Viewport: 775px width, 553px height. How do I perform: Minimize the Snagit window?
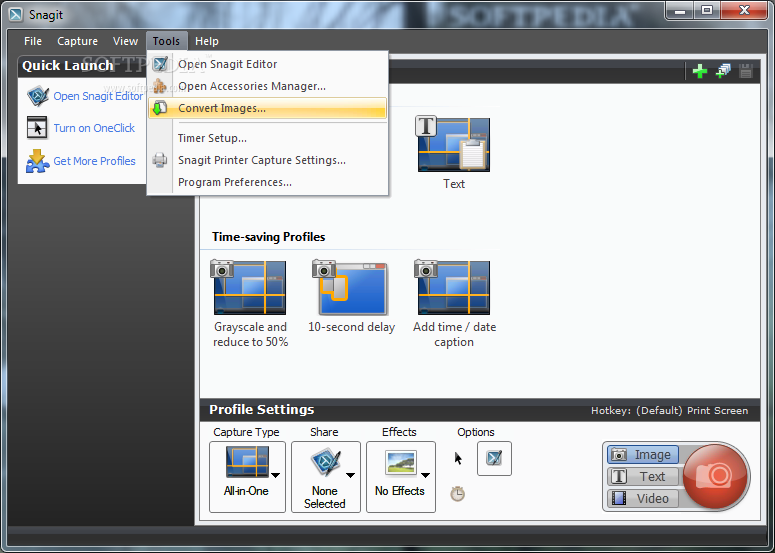[x=680, y=11]
